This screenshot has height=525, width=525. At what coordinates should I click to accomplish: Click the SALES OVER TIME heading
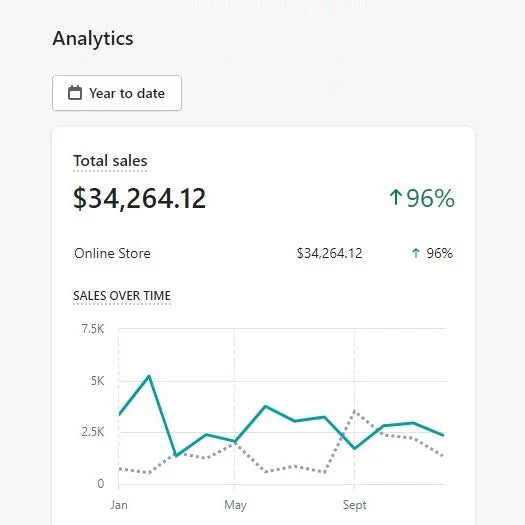122,296
